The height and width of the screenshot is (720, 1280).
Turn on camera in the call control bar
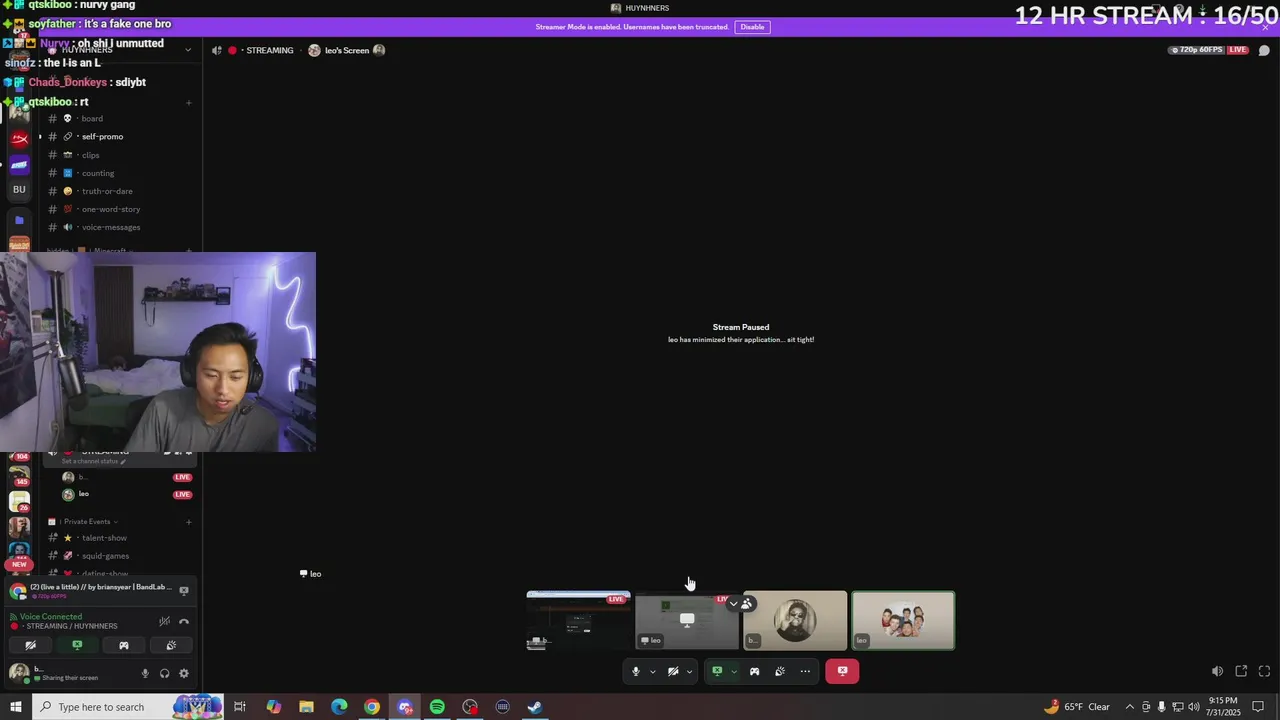tap(673, 671)
